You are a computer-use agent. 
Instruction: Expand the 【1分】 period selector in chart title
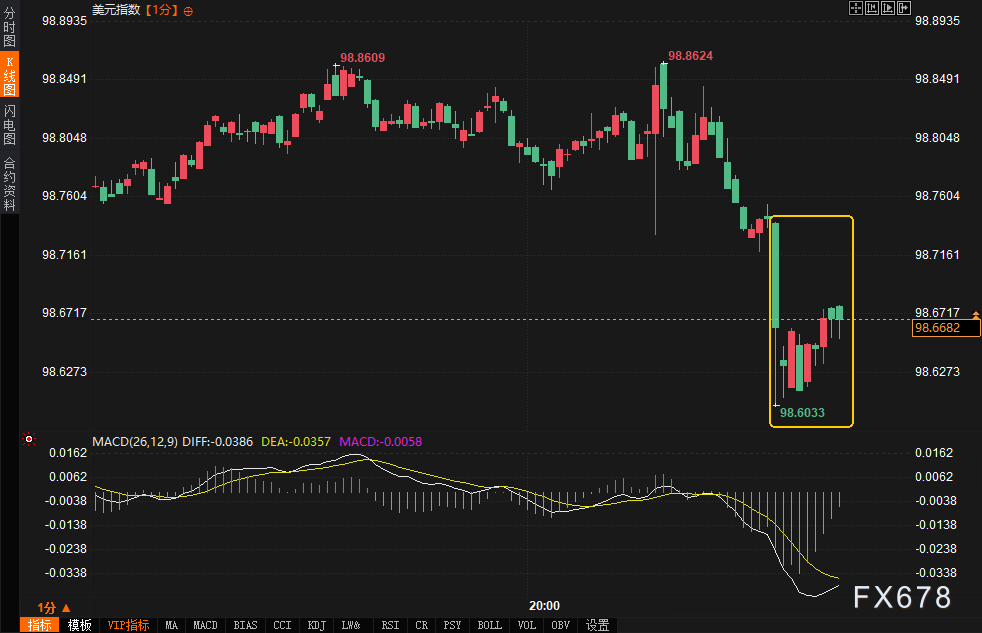click(162, 10)
